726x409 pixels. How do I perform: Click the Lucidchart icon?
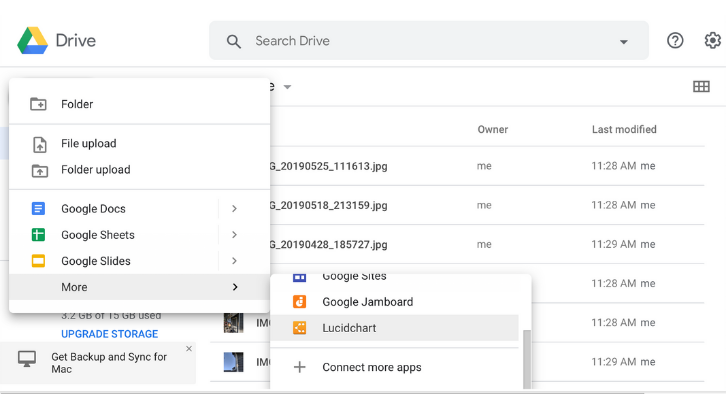click(x=300, y=328)
